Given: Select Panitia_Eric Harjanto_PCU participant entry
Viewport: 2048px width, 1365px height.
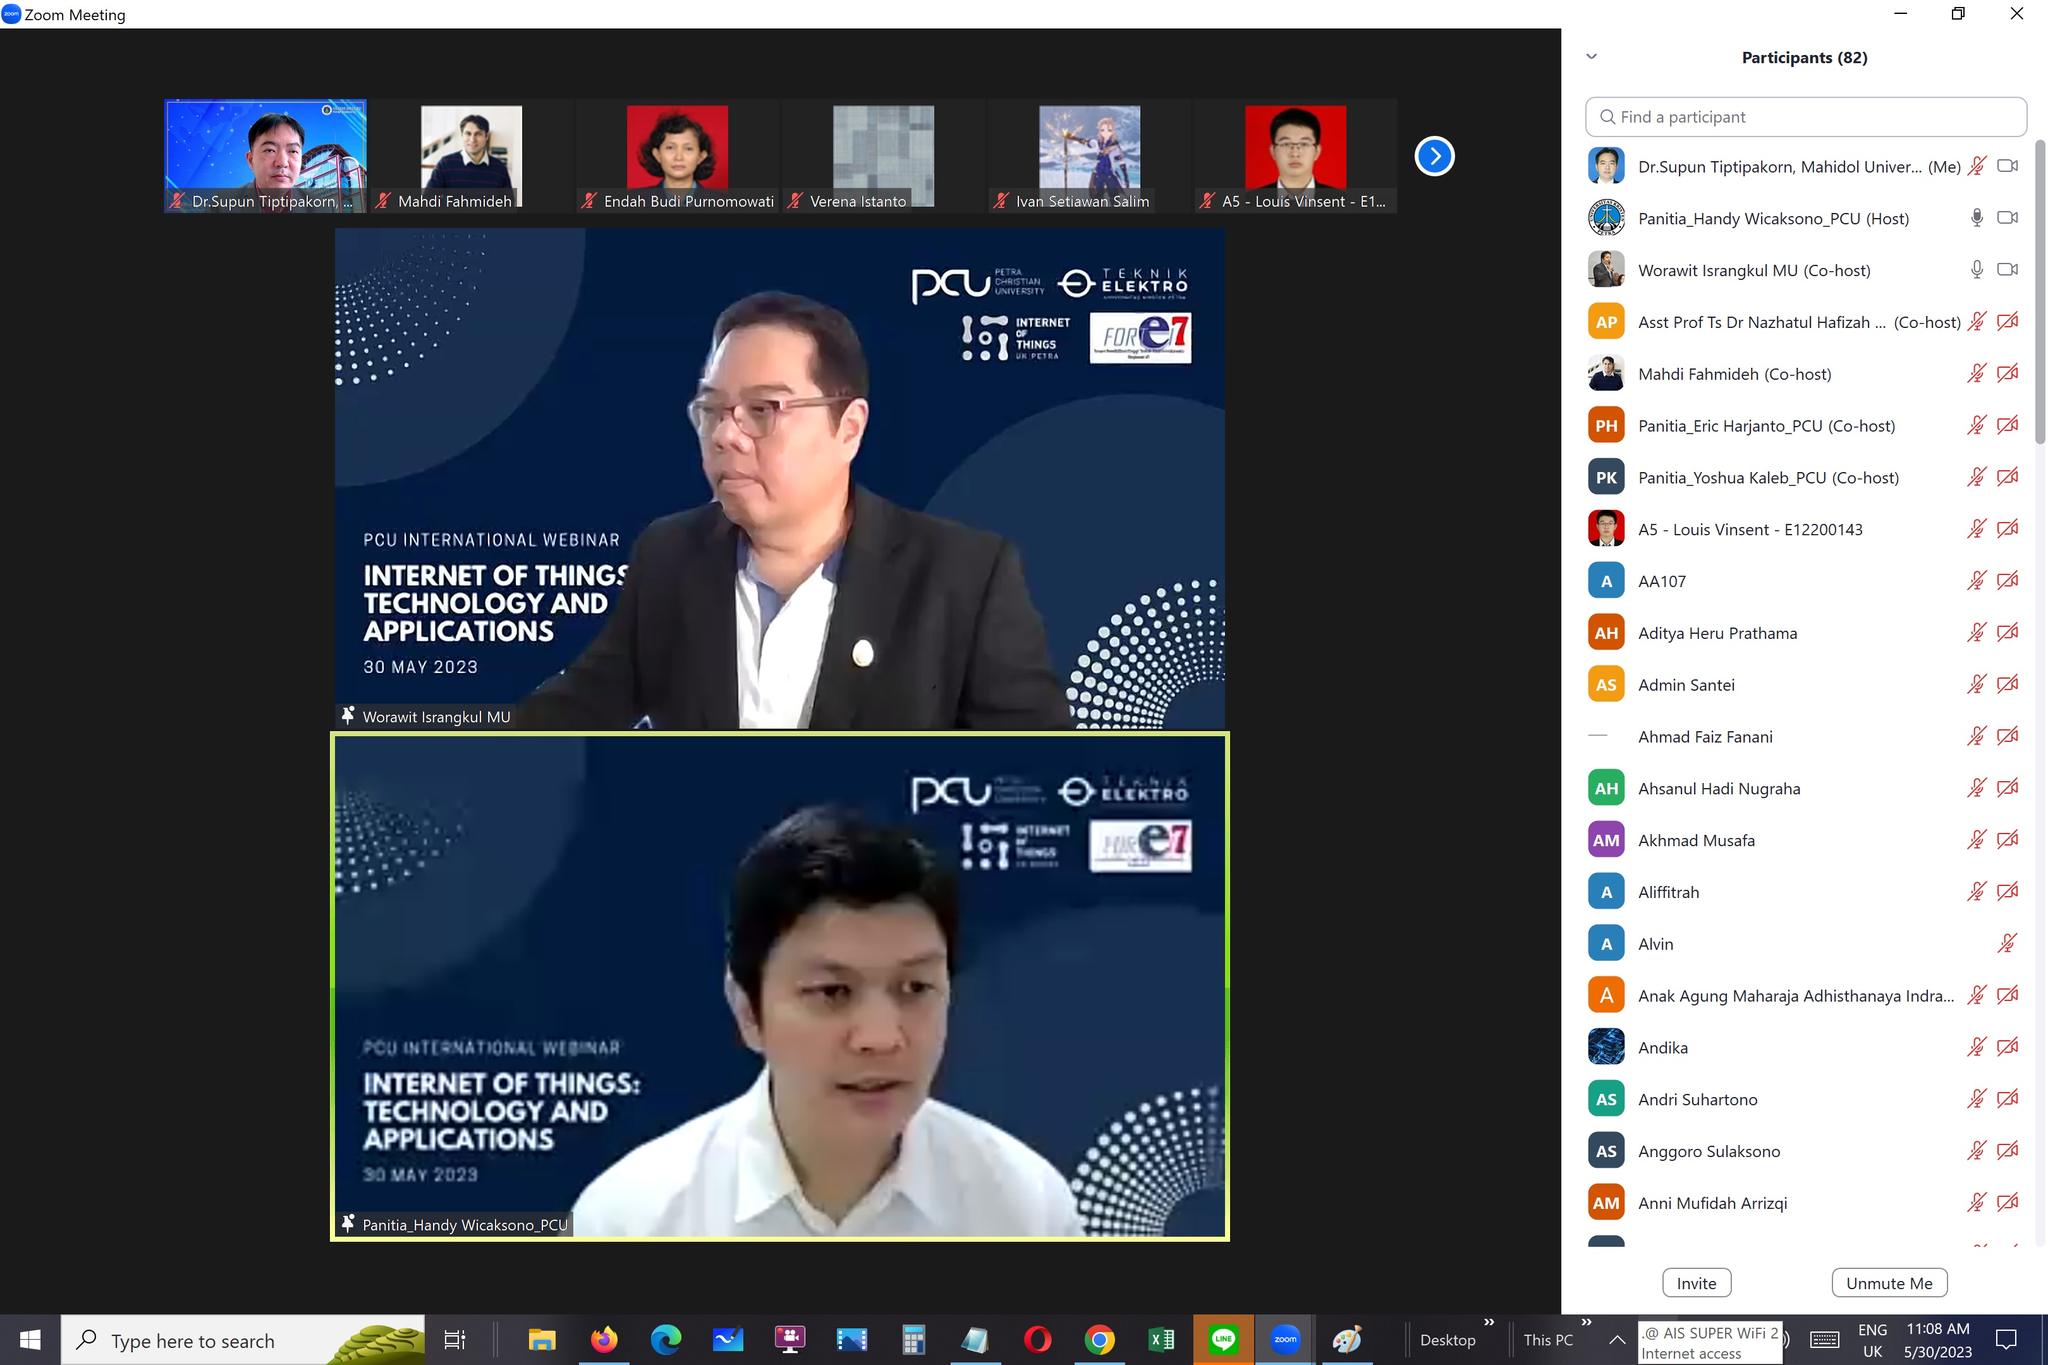Looking at the screenshot, I should (x=1766, y=426).
